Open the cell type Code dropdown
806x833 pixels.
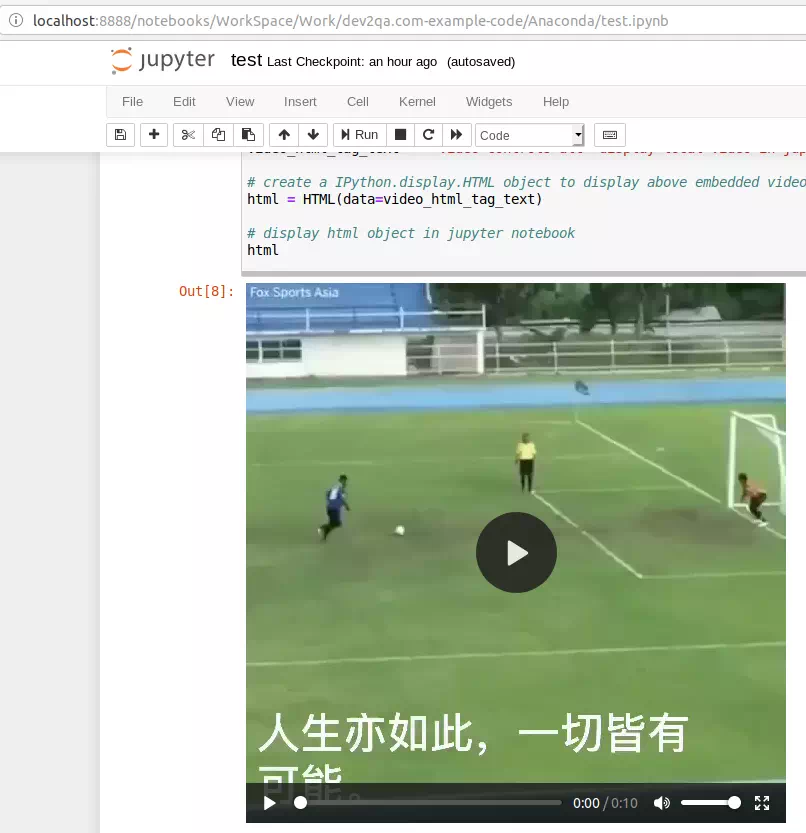coord(530,135)
